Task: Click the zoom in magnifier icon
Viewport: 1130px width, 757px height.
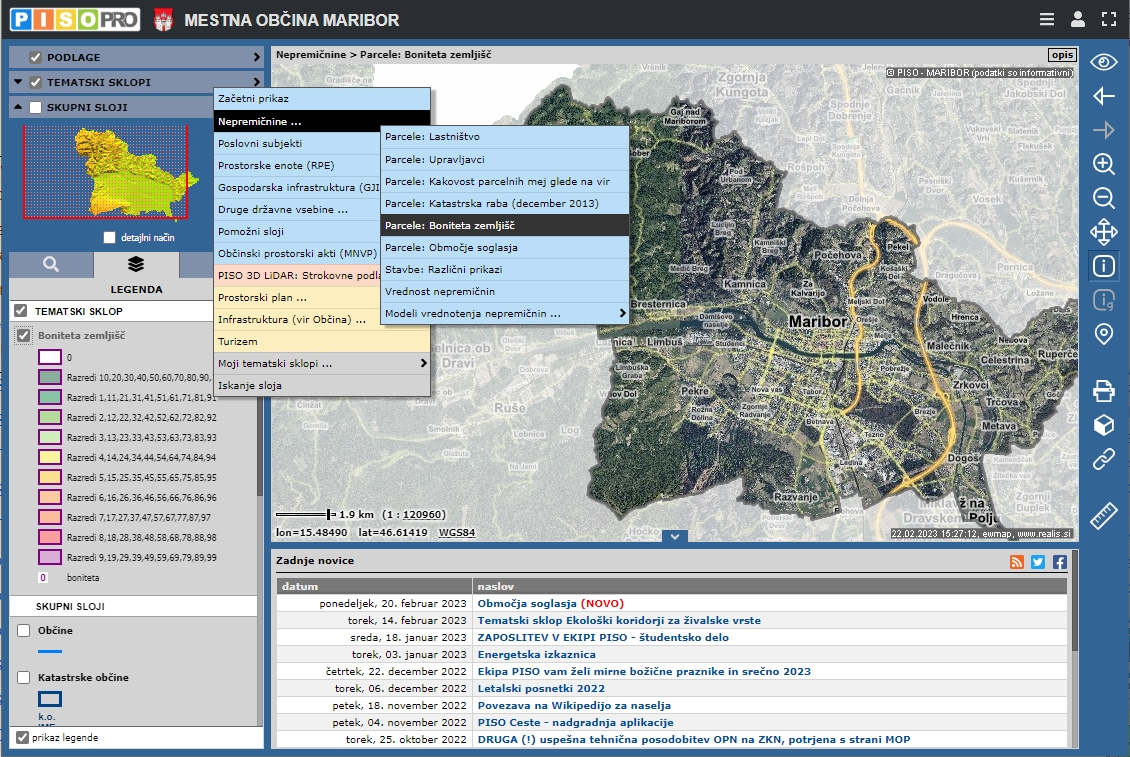Action: click(x=1103, y=164)
